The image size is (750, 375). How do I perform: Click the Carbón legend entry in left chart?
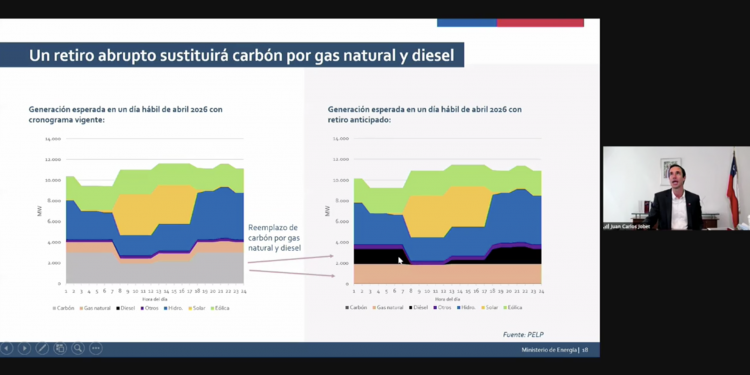pyautogui.click(x=63, y=308)
